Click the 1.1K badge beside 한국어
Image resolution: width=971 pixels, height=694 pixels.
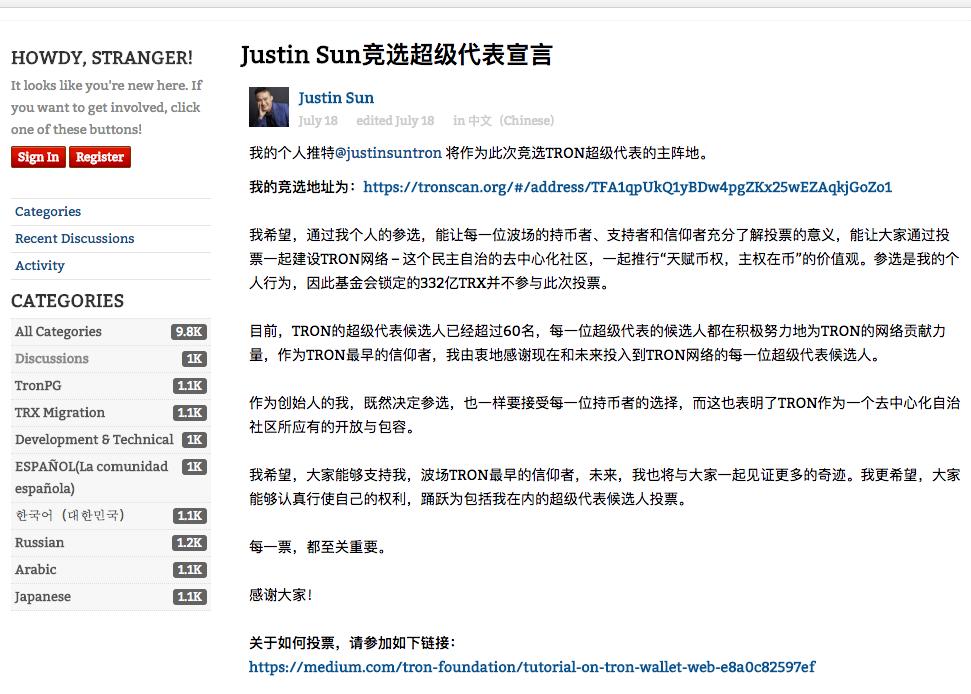tap(189, 516)
